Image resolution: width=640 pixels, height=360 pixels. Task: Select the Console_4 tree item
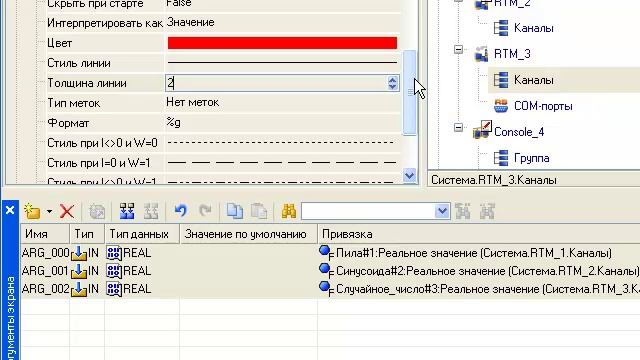(519, 132)
